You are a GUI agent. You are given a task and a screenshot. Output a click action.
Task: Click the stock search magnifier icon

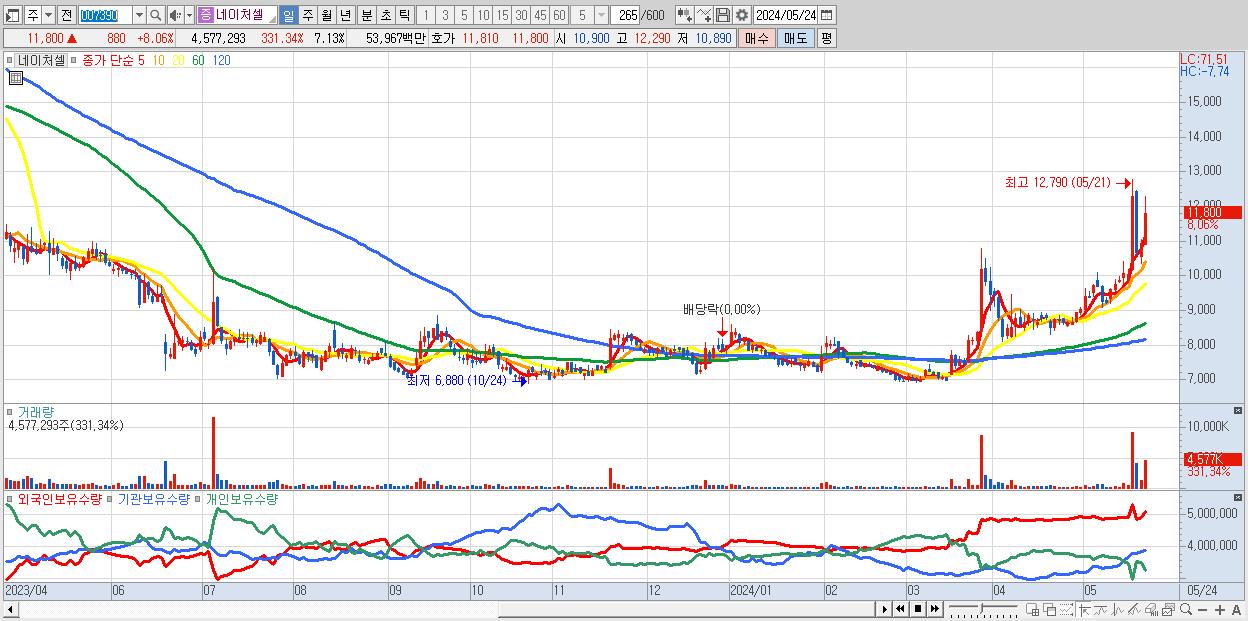click(x=155, y=15)
